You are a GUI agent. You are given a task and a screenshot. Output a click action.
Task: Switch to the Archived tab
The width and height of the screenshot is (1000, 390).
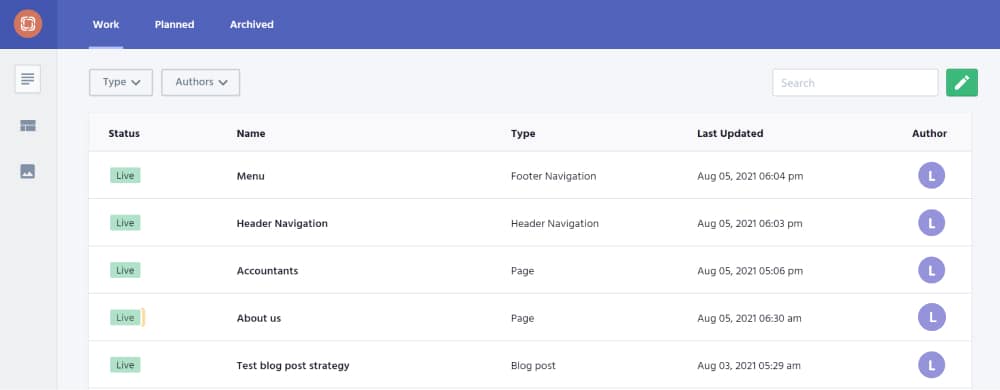[x=252, y=24]
